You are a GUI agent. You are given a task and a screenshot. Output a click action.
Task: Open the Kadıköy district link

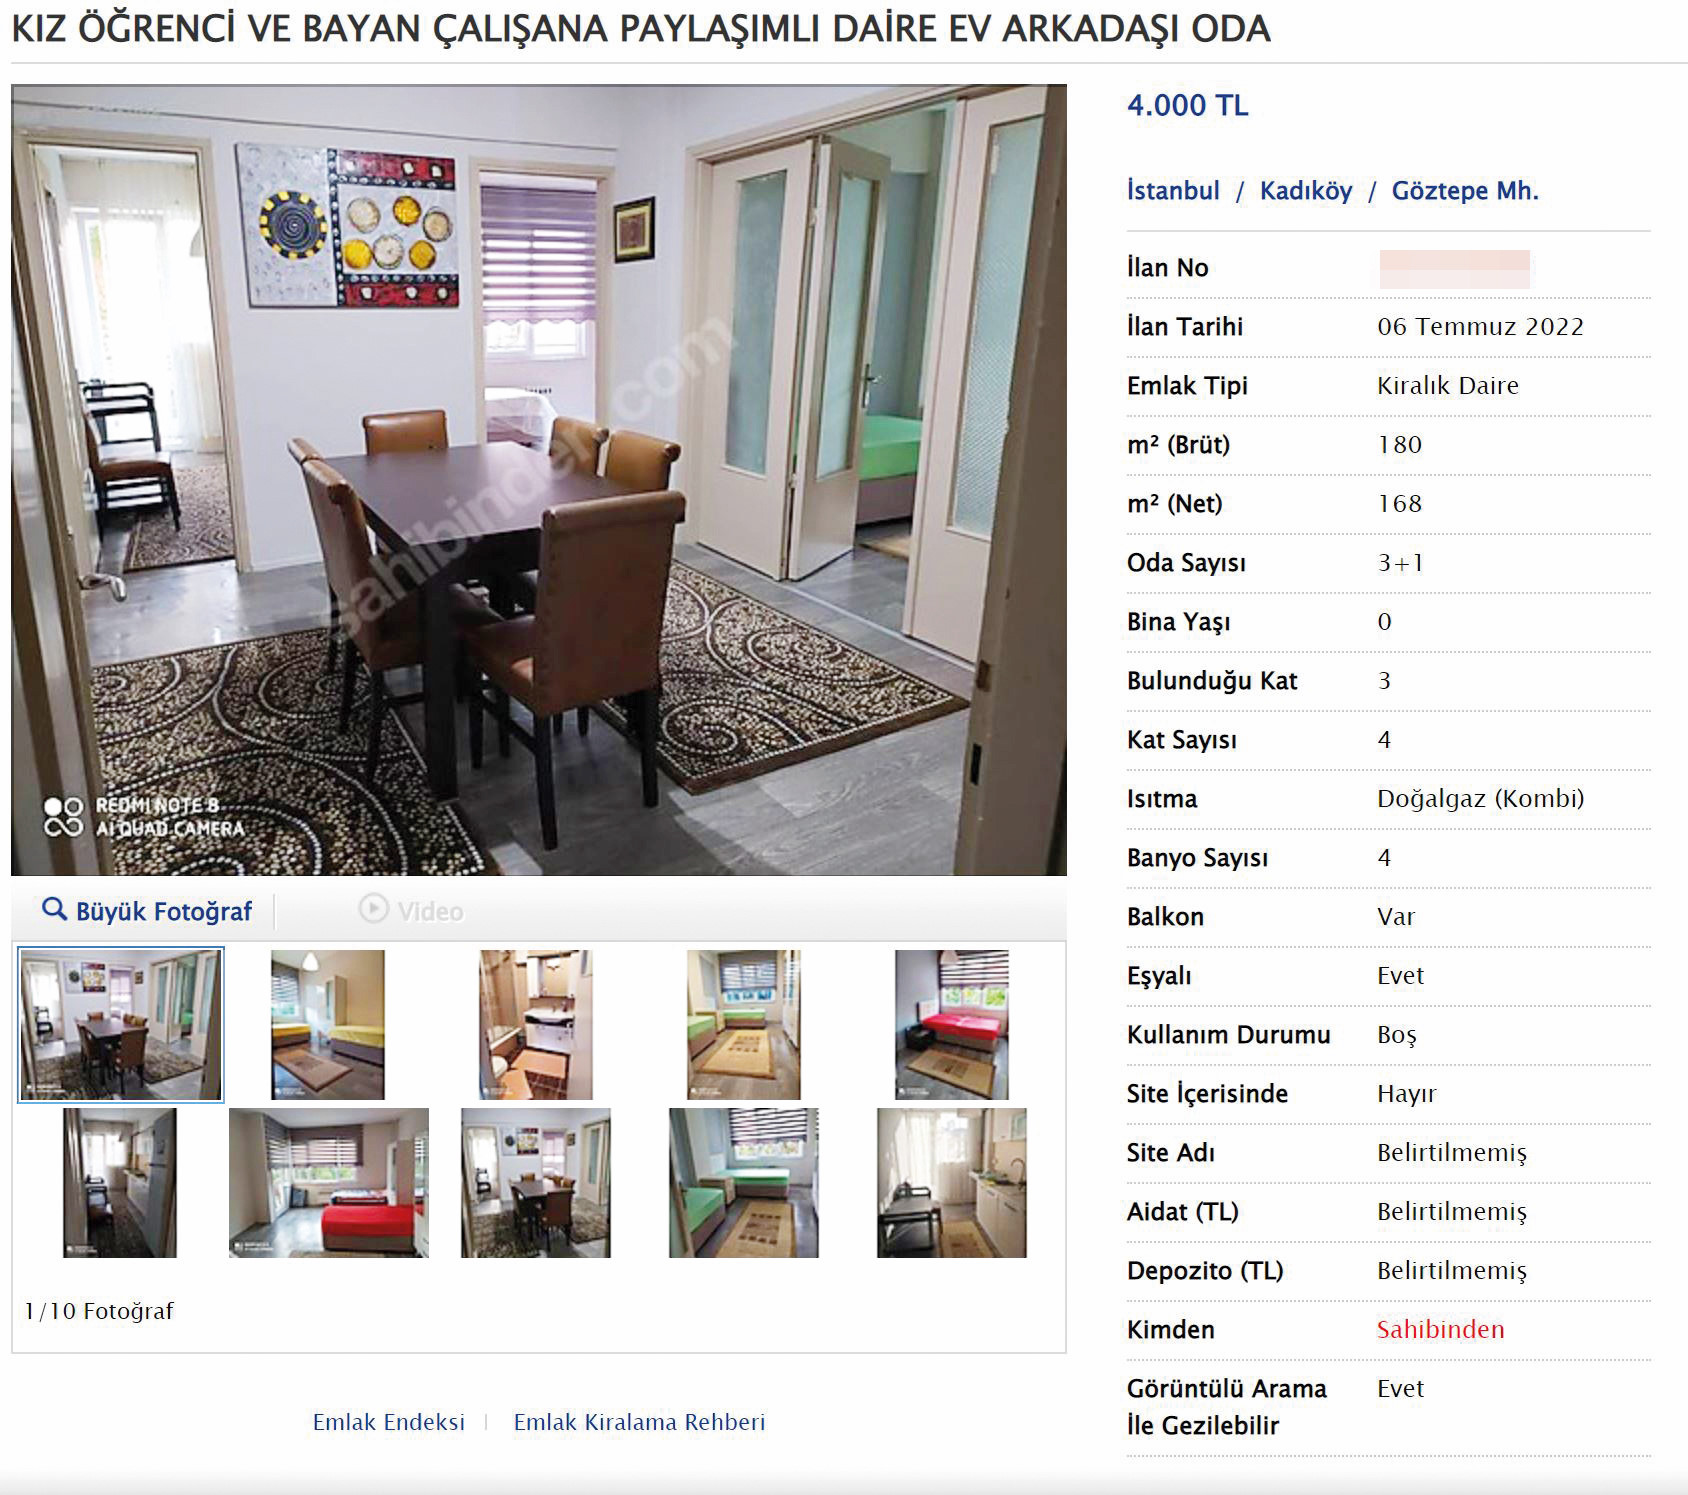[x=1305, y=191]
